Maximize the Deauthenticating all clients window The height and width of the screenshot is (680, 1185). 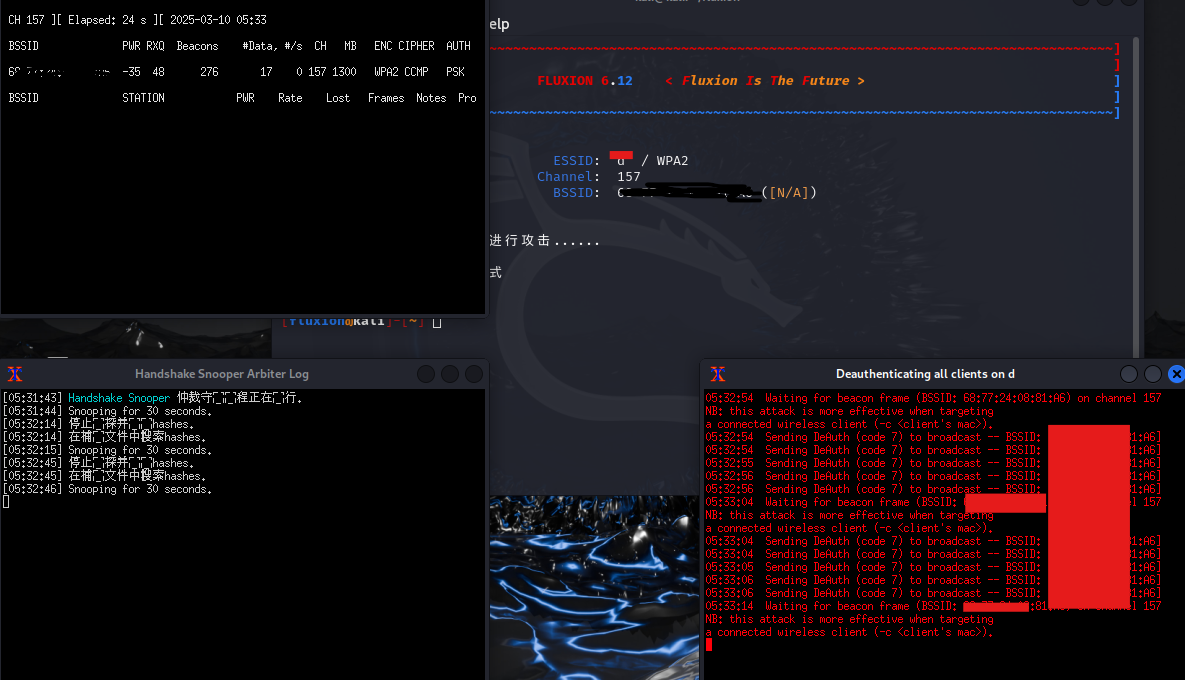(x=1153, y=374)
